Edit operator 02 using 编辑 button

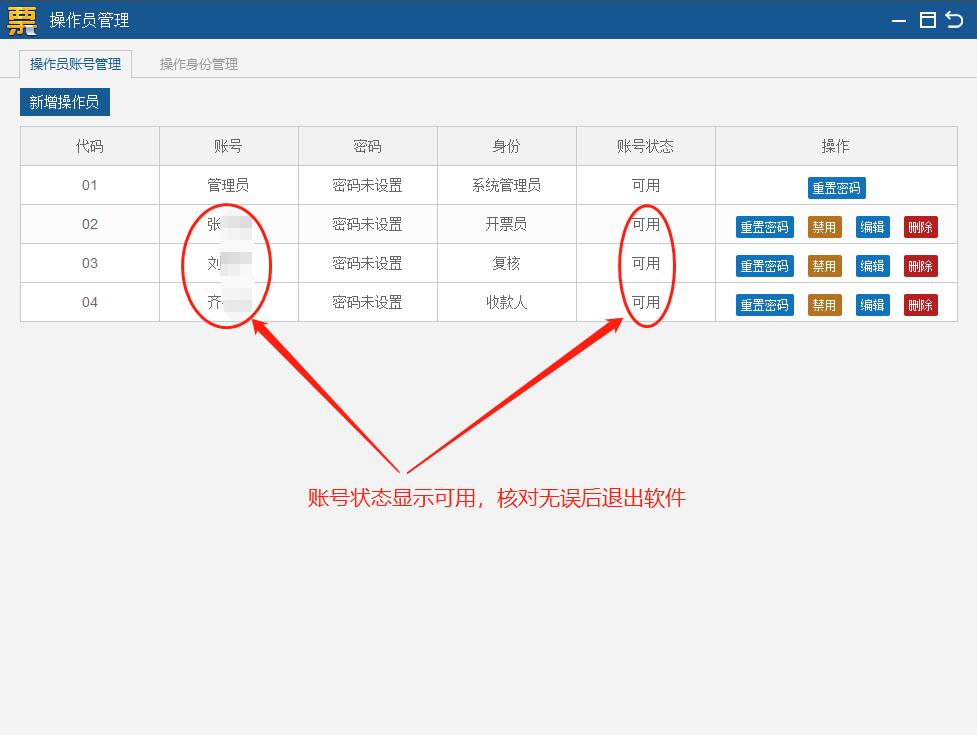click(x=871, y=227)
